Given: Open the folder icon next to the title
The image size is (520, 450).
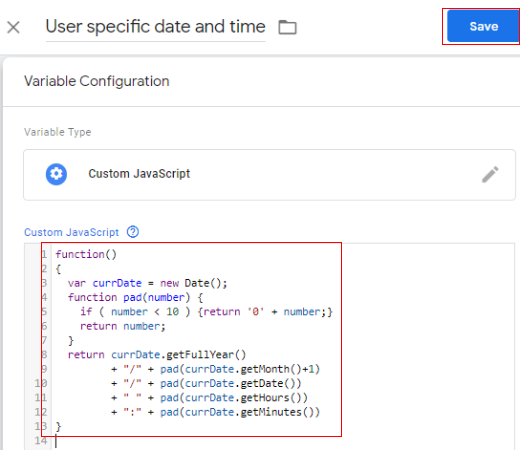Looking at the screenshot, I should 287,27.
